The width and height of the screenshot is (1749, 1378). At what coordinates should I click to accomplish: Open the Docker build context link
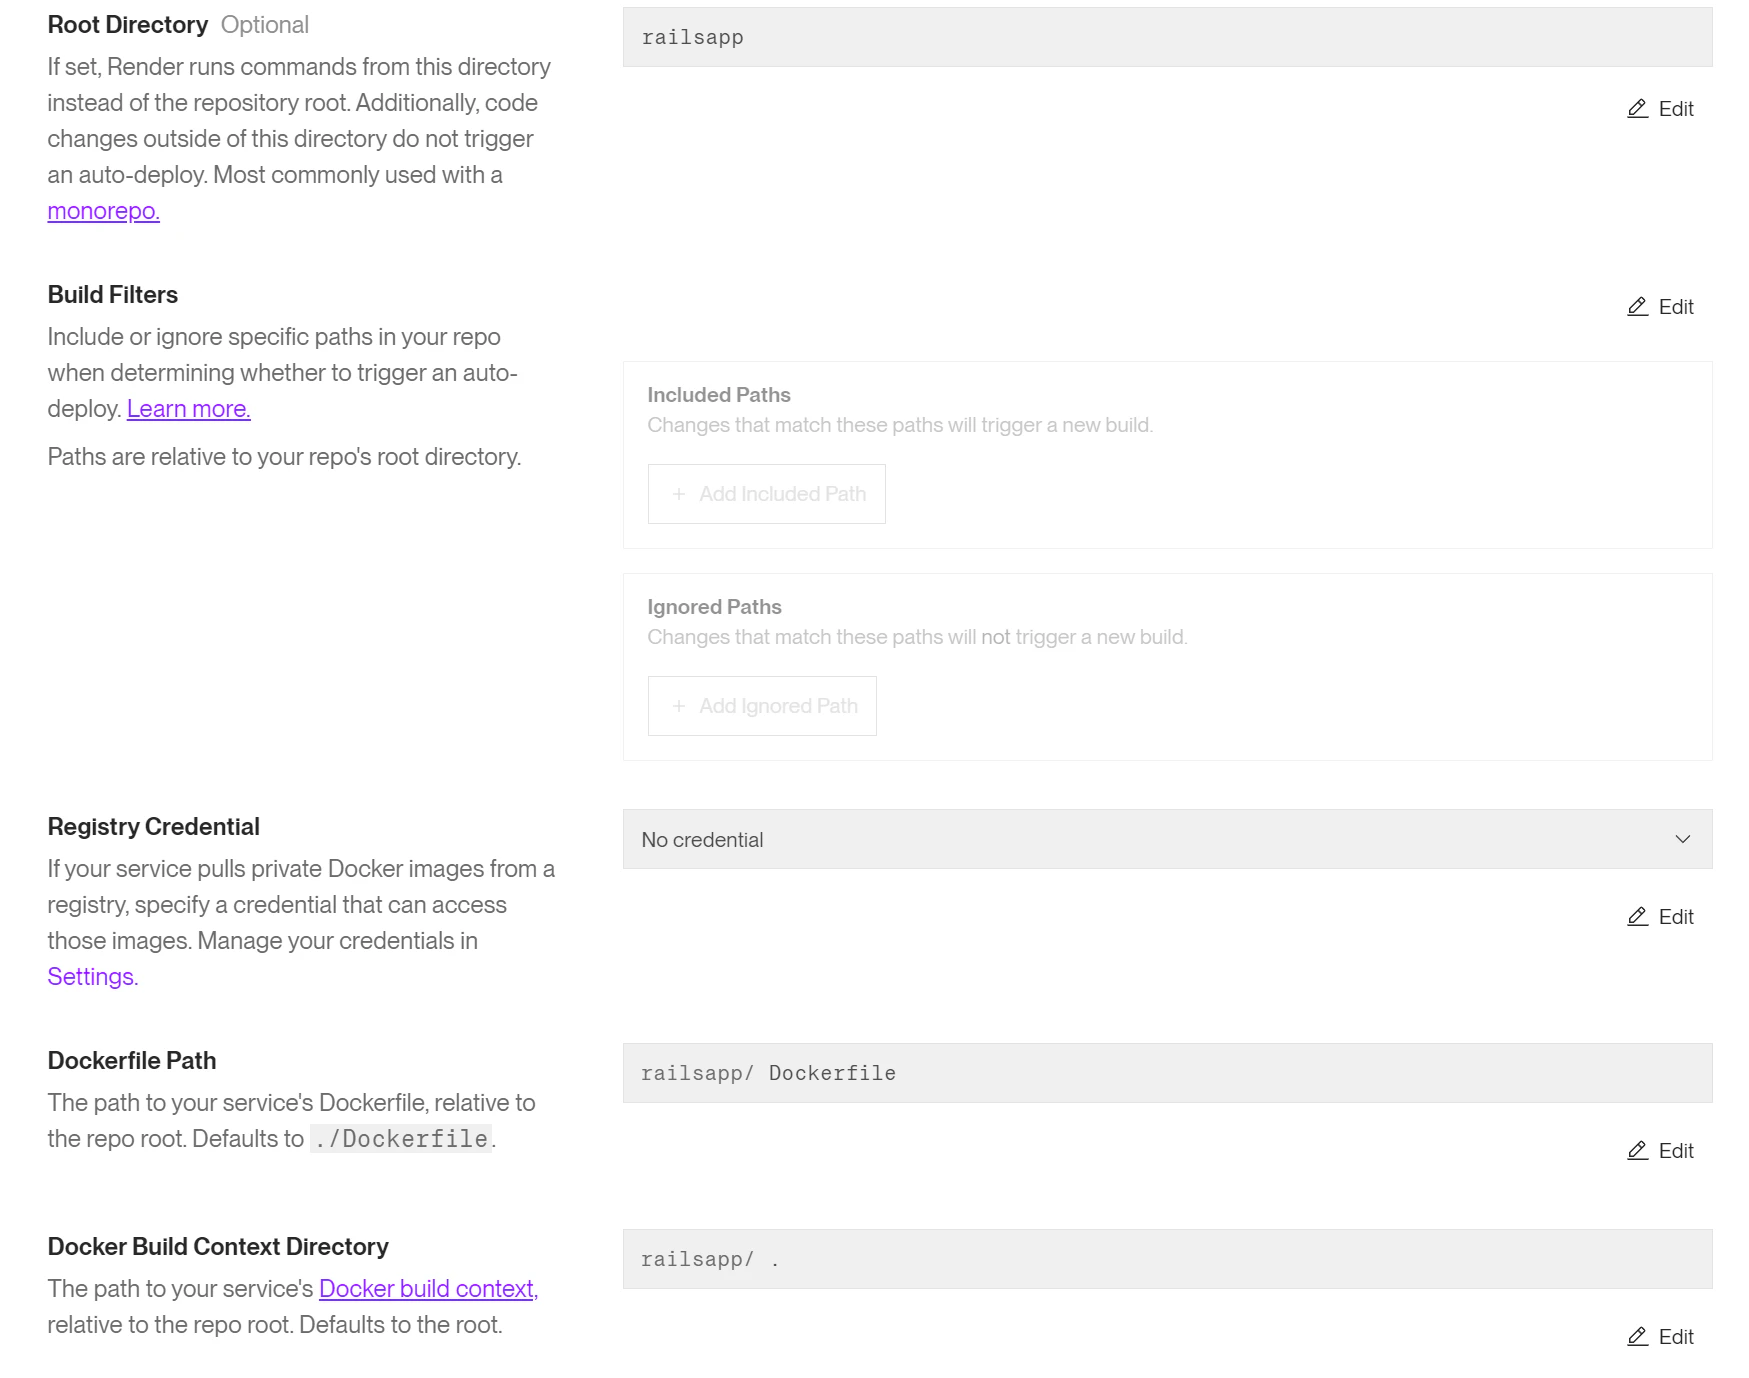tap(428, 1289)
